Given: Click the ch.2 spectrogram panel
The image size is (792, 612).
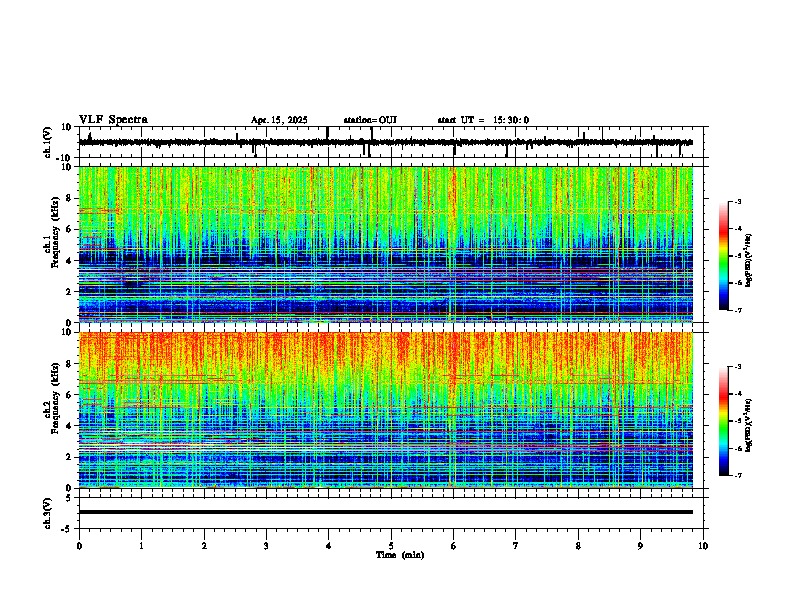Looking at the screenshot, I should tap(385, 410).
